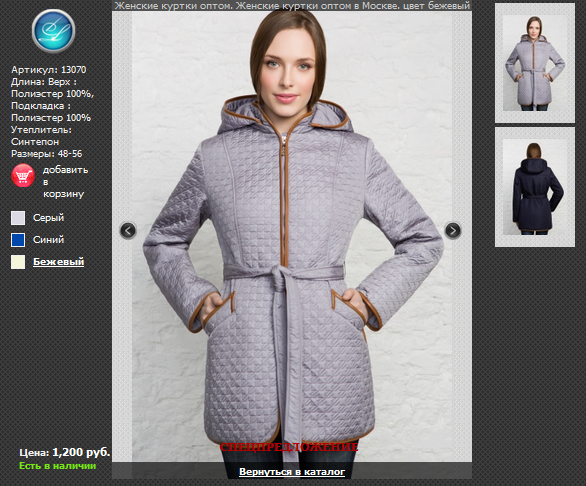
Task: Click the green Есть в наличии status
Action: [58, 466]
